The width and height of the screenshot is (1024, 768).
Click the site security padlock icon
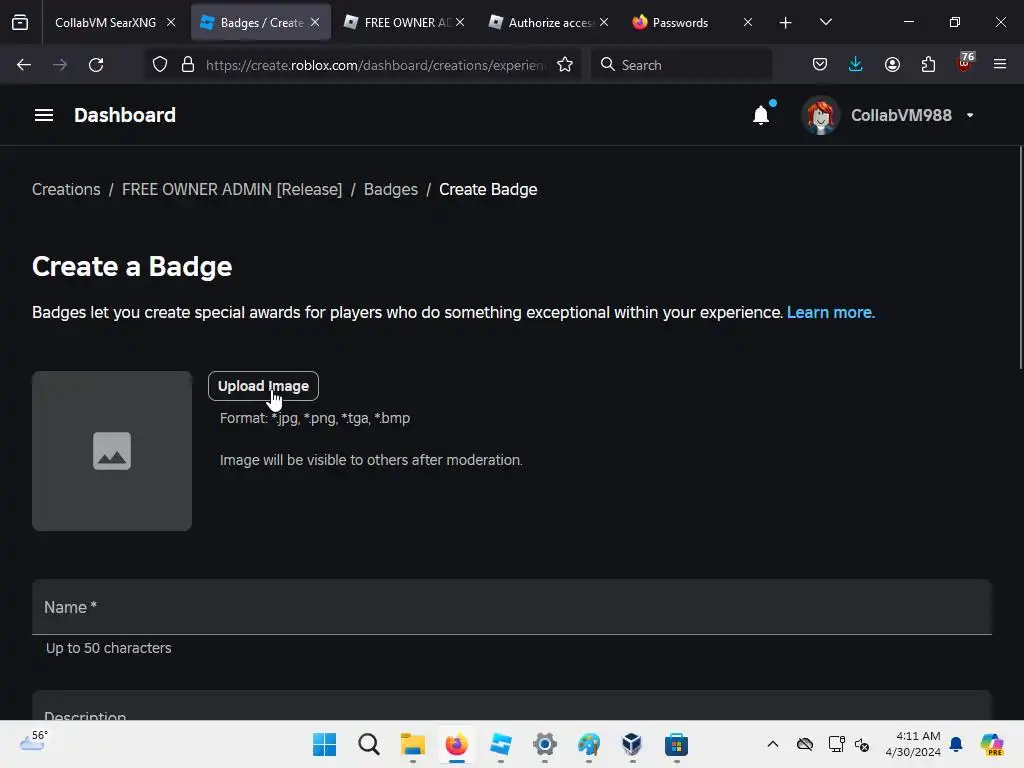coord(188,65)
